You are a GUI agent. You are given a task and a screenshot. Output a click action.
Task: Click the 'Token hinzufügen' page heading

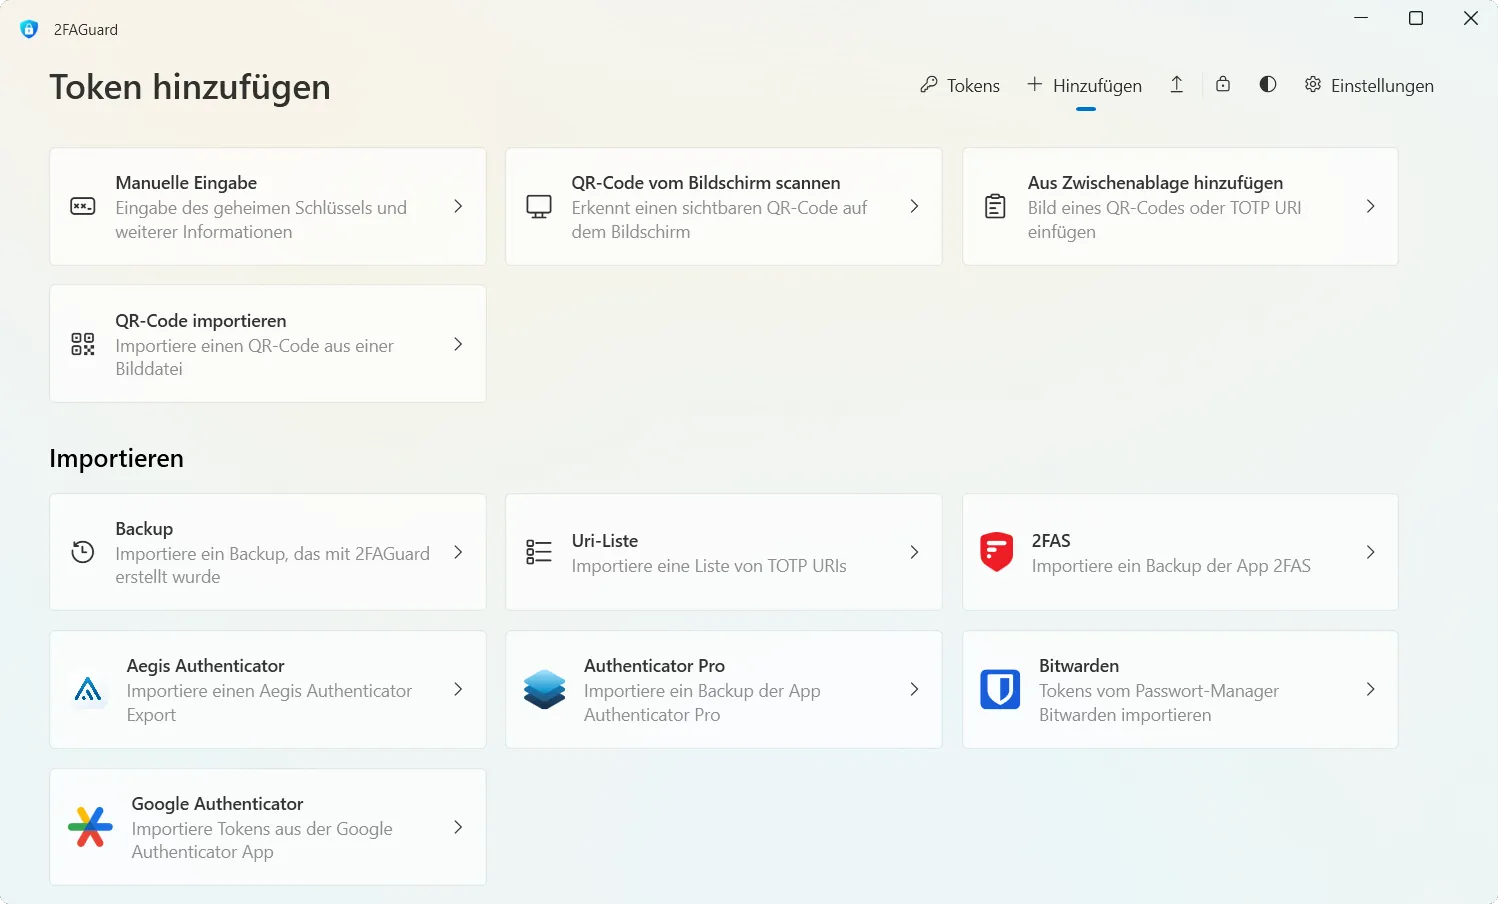(190, 87)
